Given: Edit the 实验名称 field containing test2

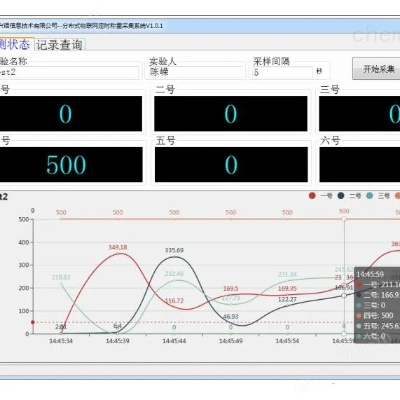Looking at the screenshot, I should point(69,72).
